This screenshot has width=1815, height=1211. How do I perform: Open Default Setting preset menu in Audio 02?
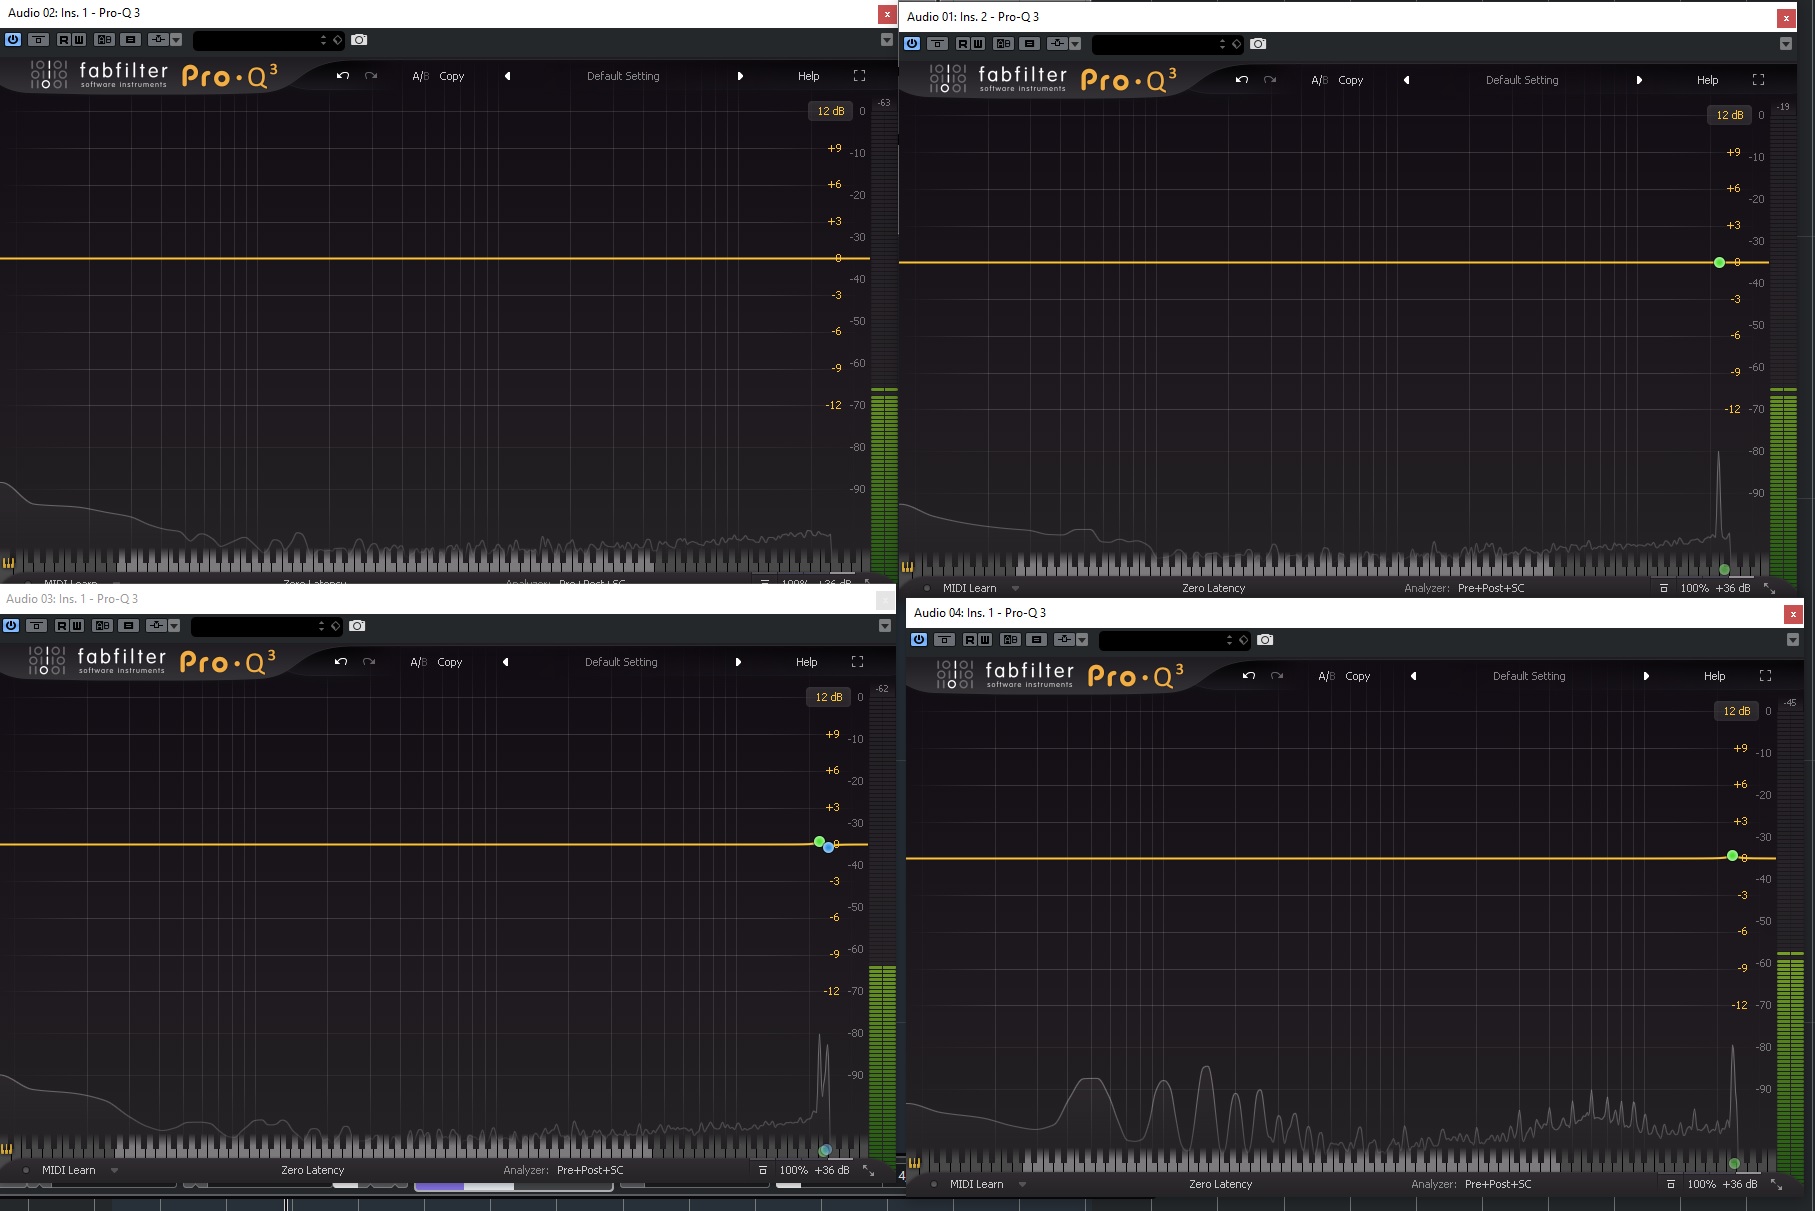(623, 76)
